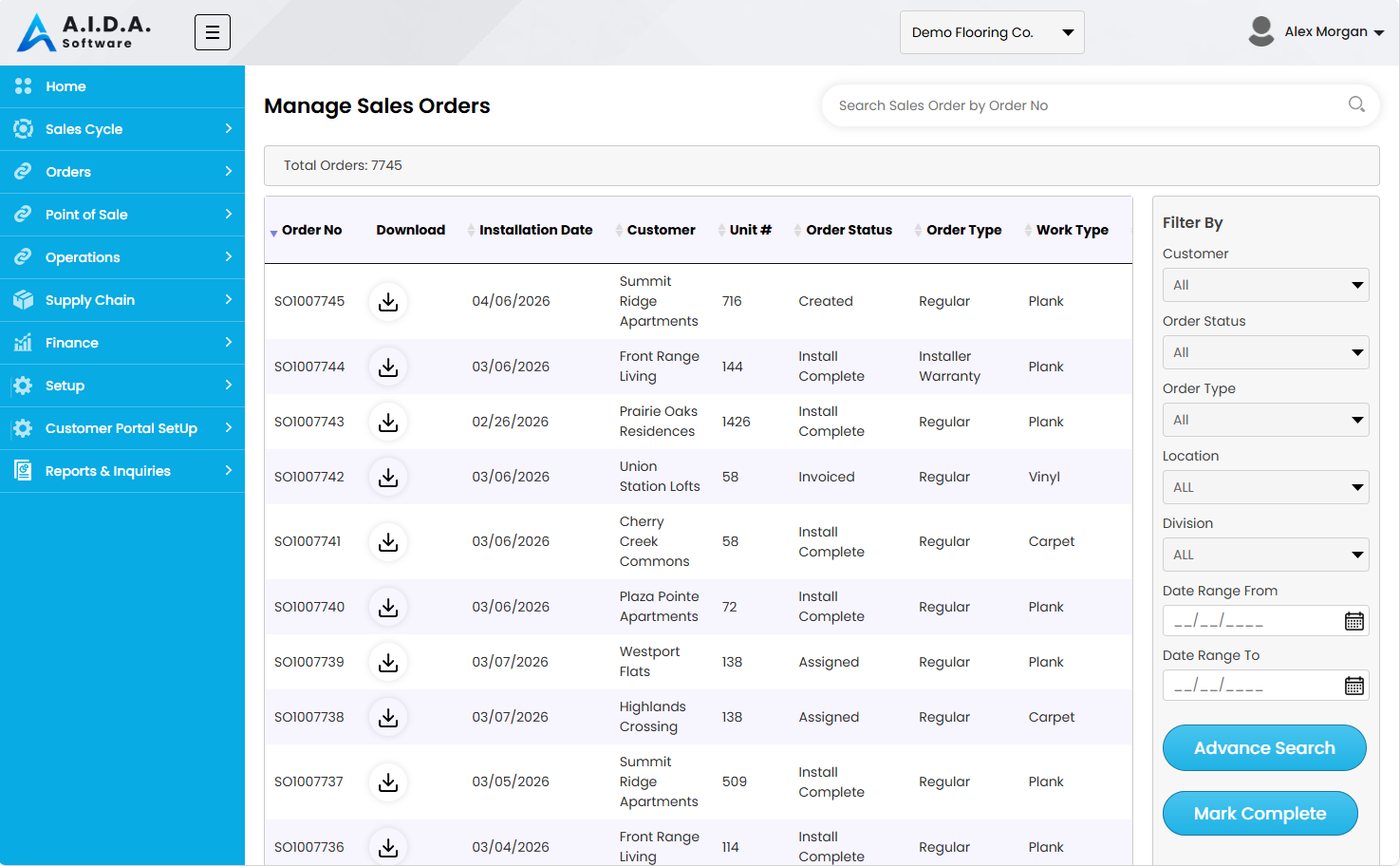Open the Order Status filter dropdown

point(1266,352)
